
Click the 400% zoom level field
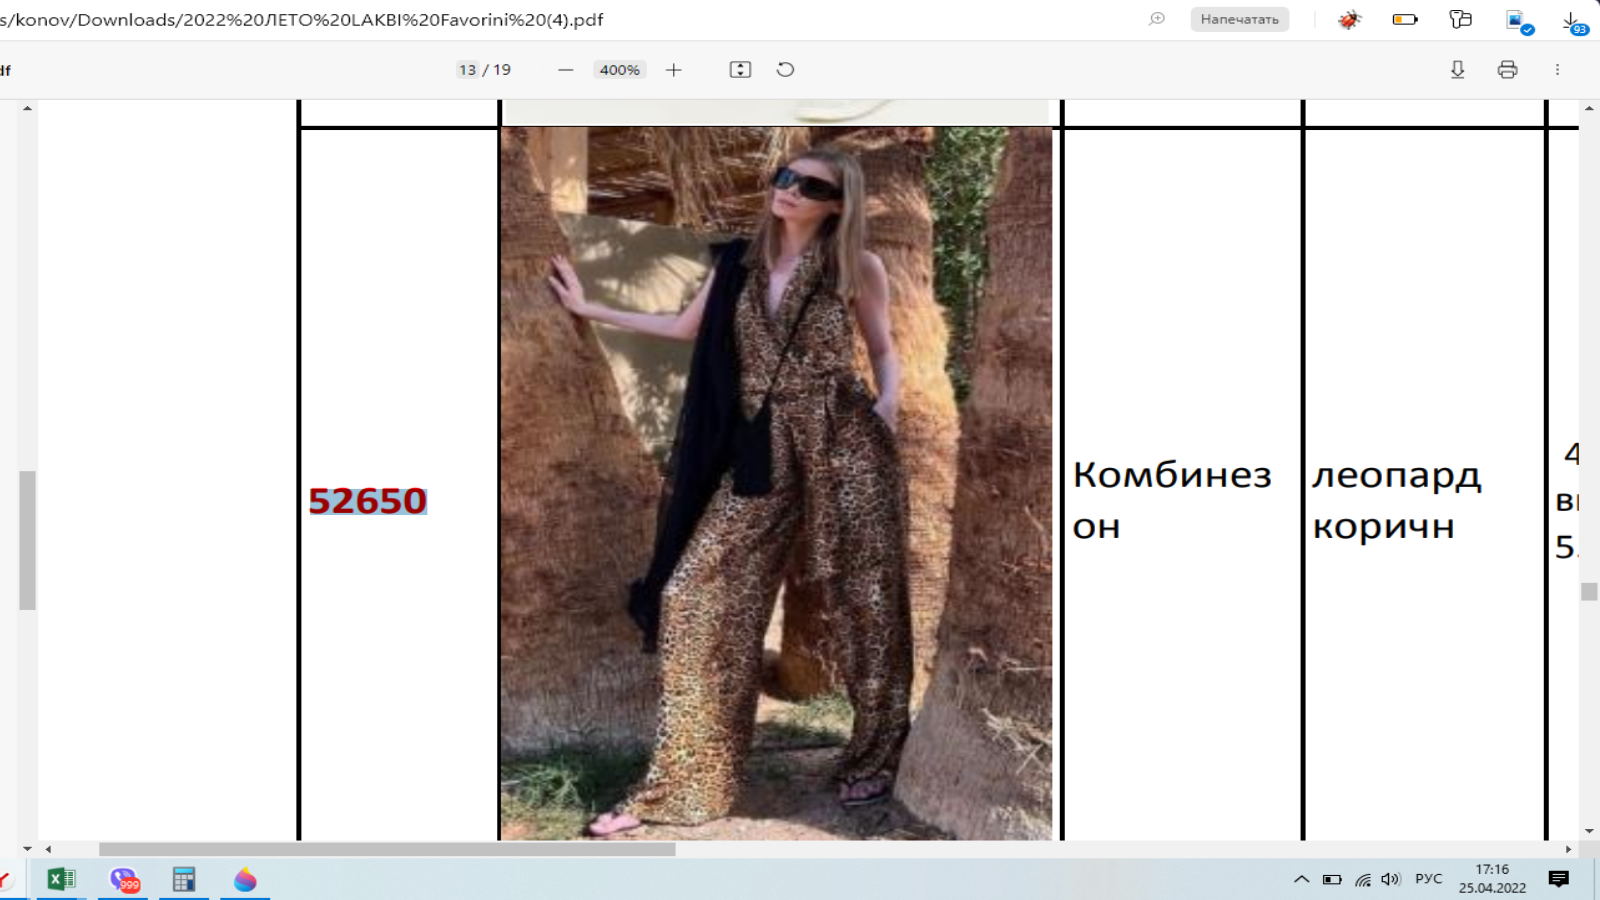coord(620,70)
